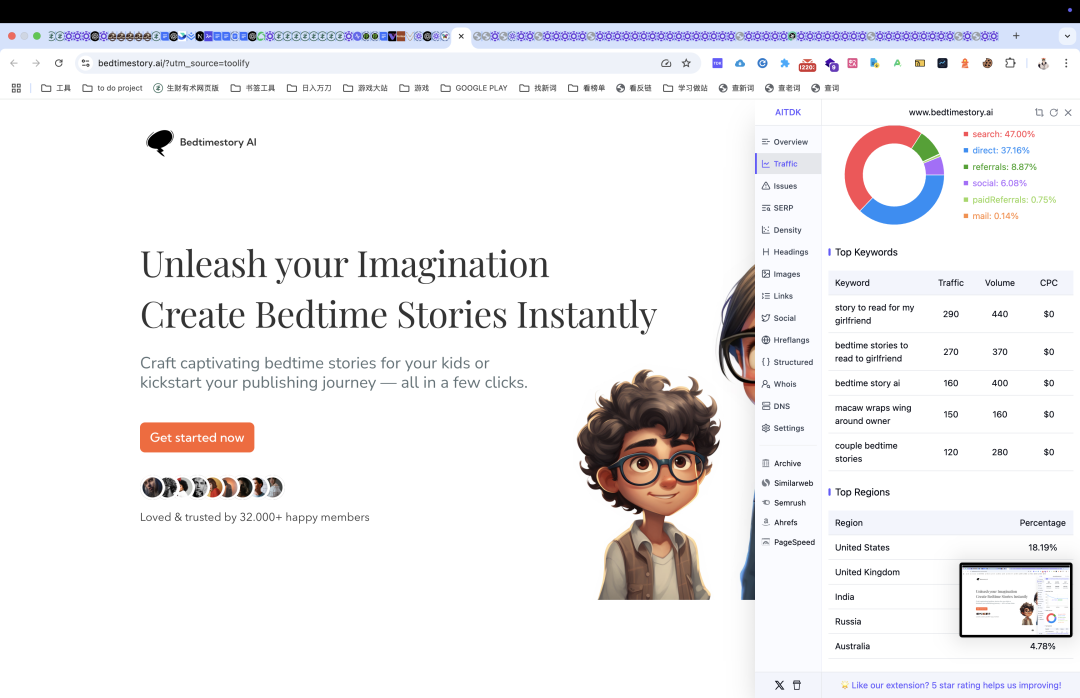Click the mail 0.14% legend entry
The width and height of the screenshot is (1080, 698).
(x=990, y=216)
